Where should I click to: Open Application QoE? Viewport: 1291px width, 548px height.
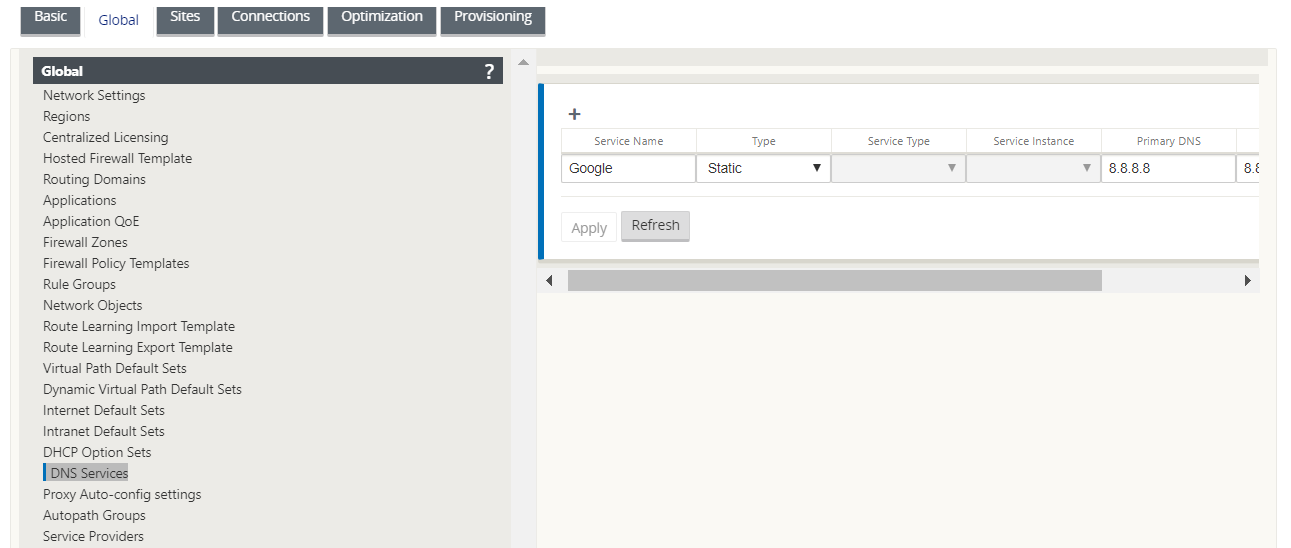91,221
